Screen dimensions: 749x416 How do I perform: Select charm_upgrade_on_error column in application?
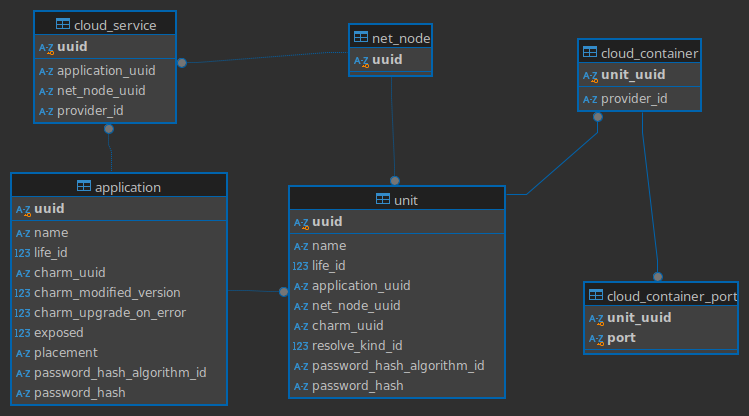[110, 312]
